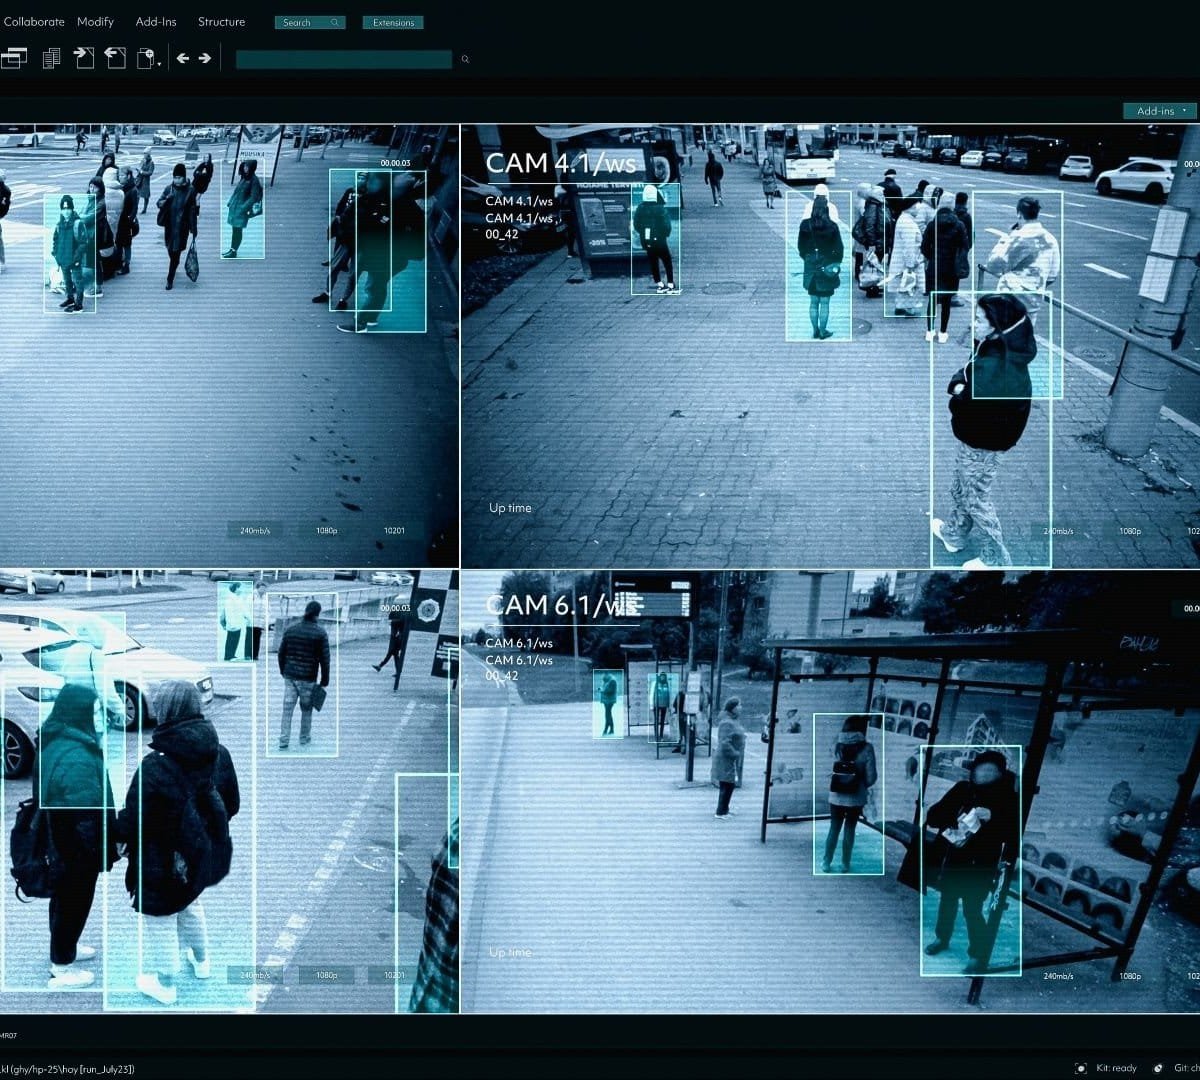The width and height of the screenshot is (1200, 1080).
Task: Open the Modify menu
Action: coord(96,22)
